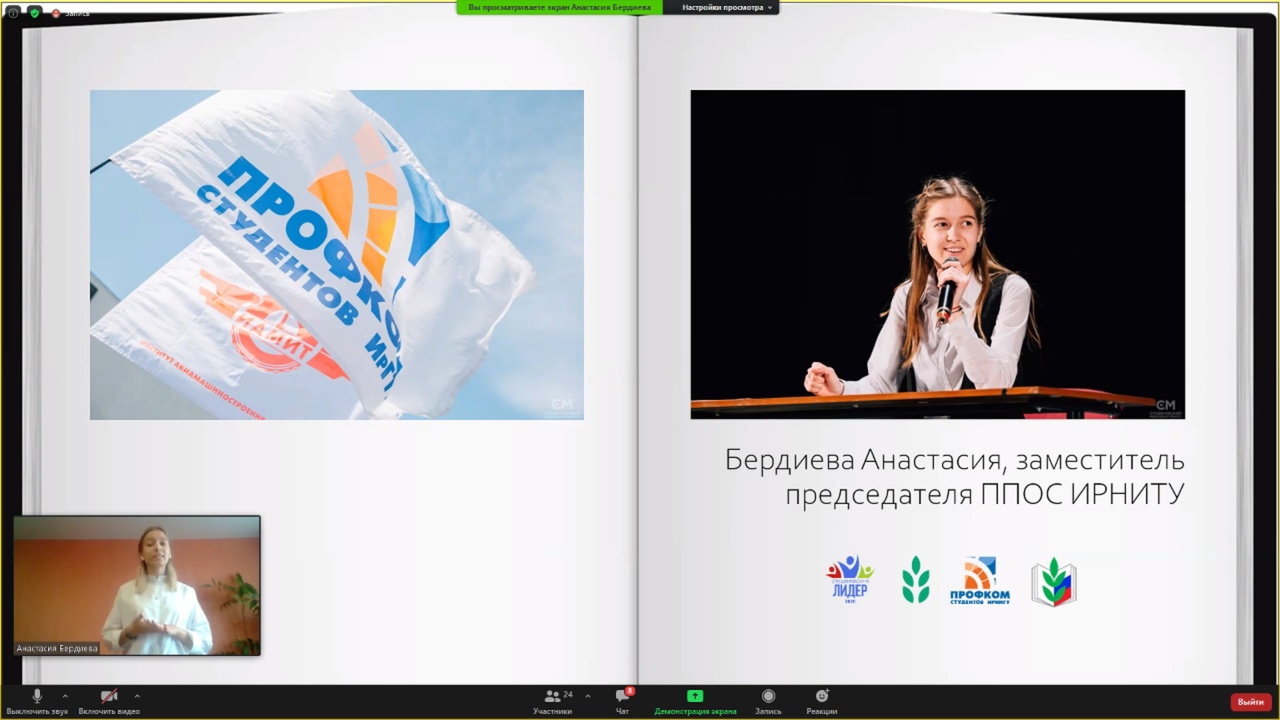The image size is (1280, 720).
Task: Click the green wheat-ear logo
Action: pyautogui.click(x=915, y=580)
